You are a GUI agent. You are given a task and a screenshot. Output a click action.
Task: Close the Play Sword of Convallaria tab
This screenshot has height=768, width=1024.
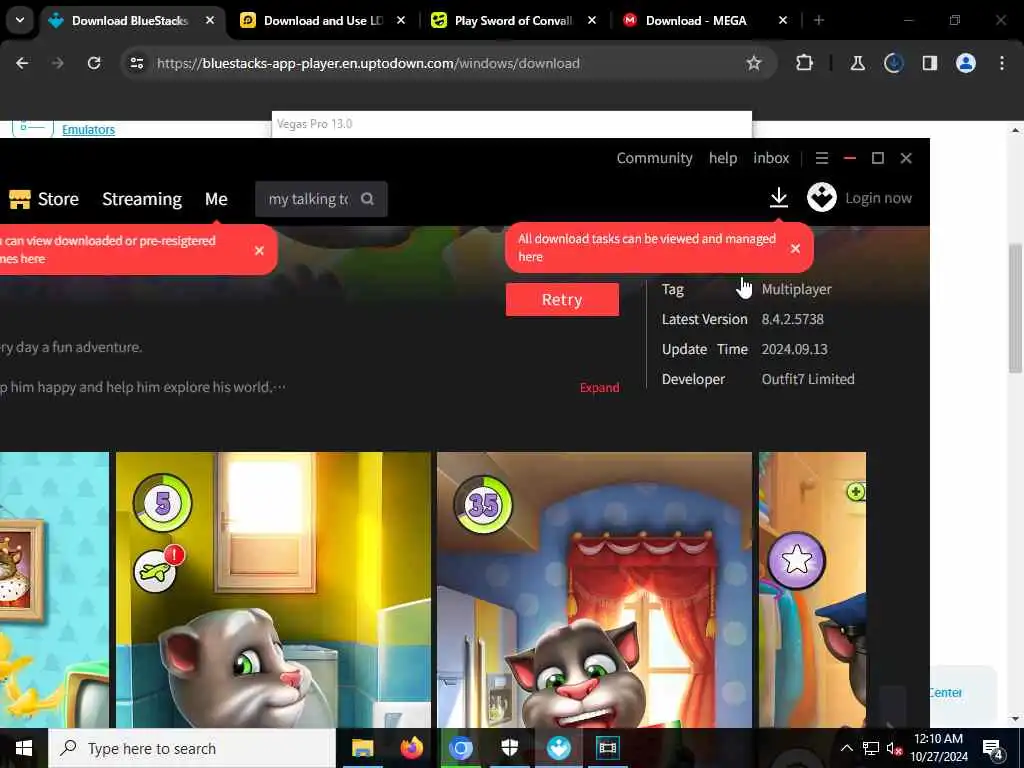tap(592, 21)
